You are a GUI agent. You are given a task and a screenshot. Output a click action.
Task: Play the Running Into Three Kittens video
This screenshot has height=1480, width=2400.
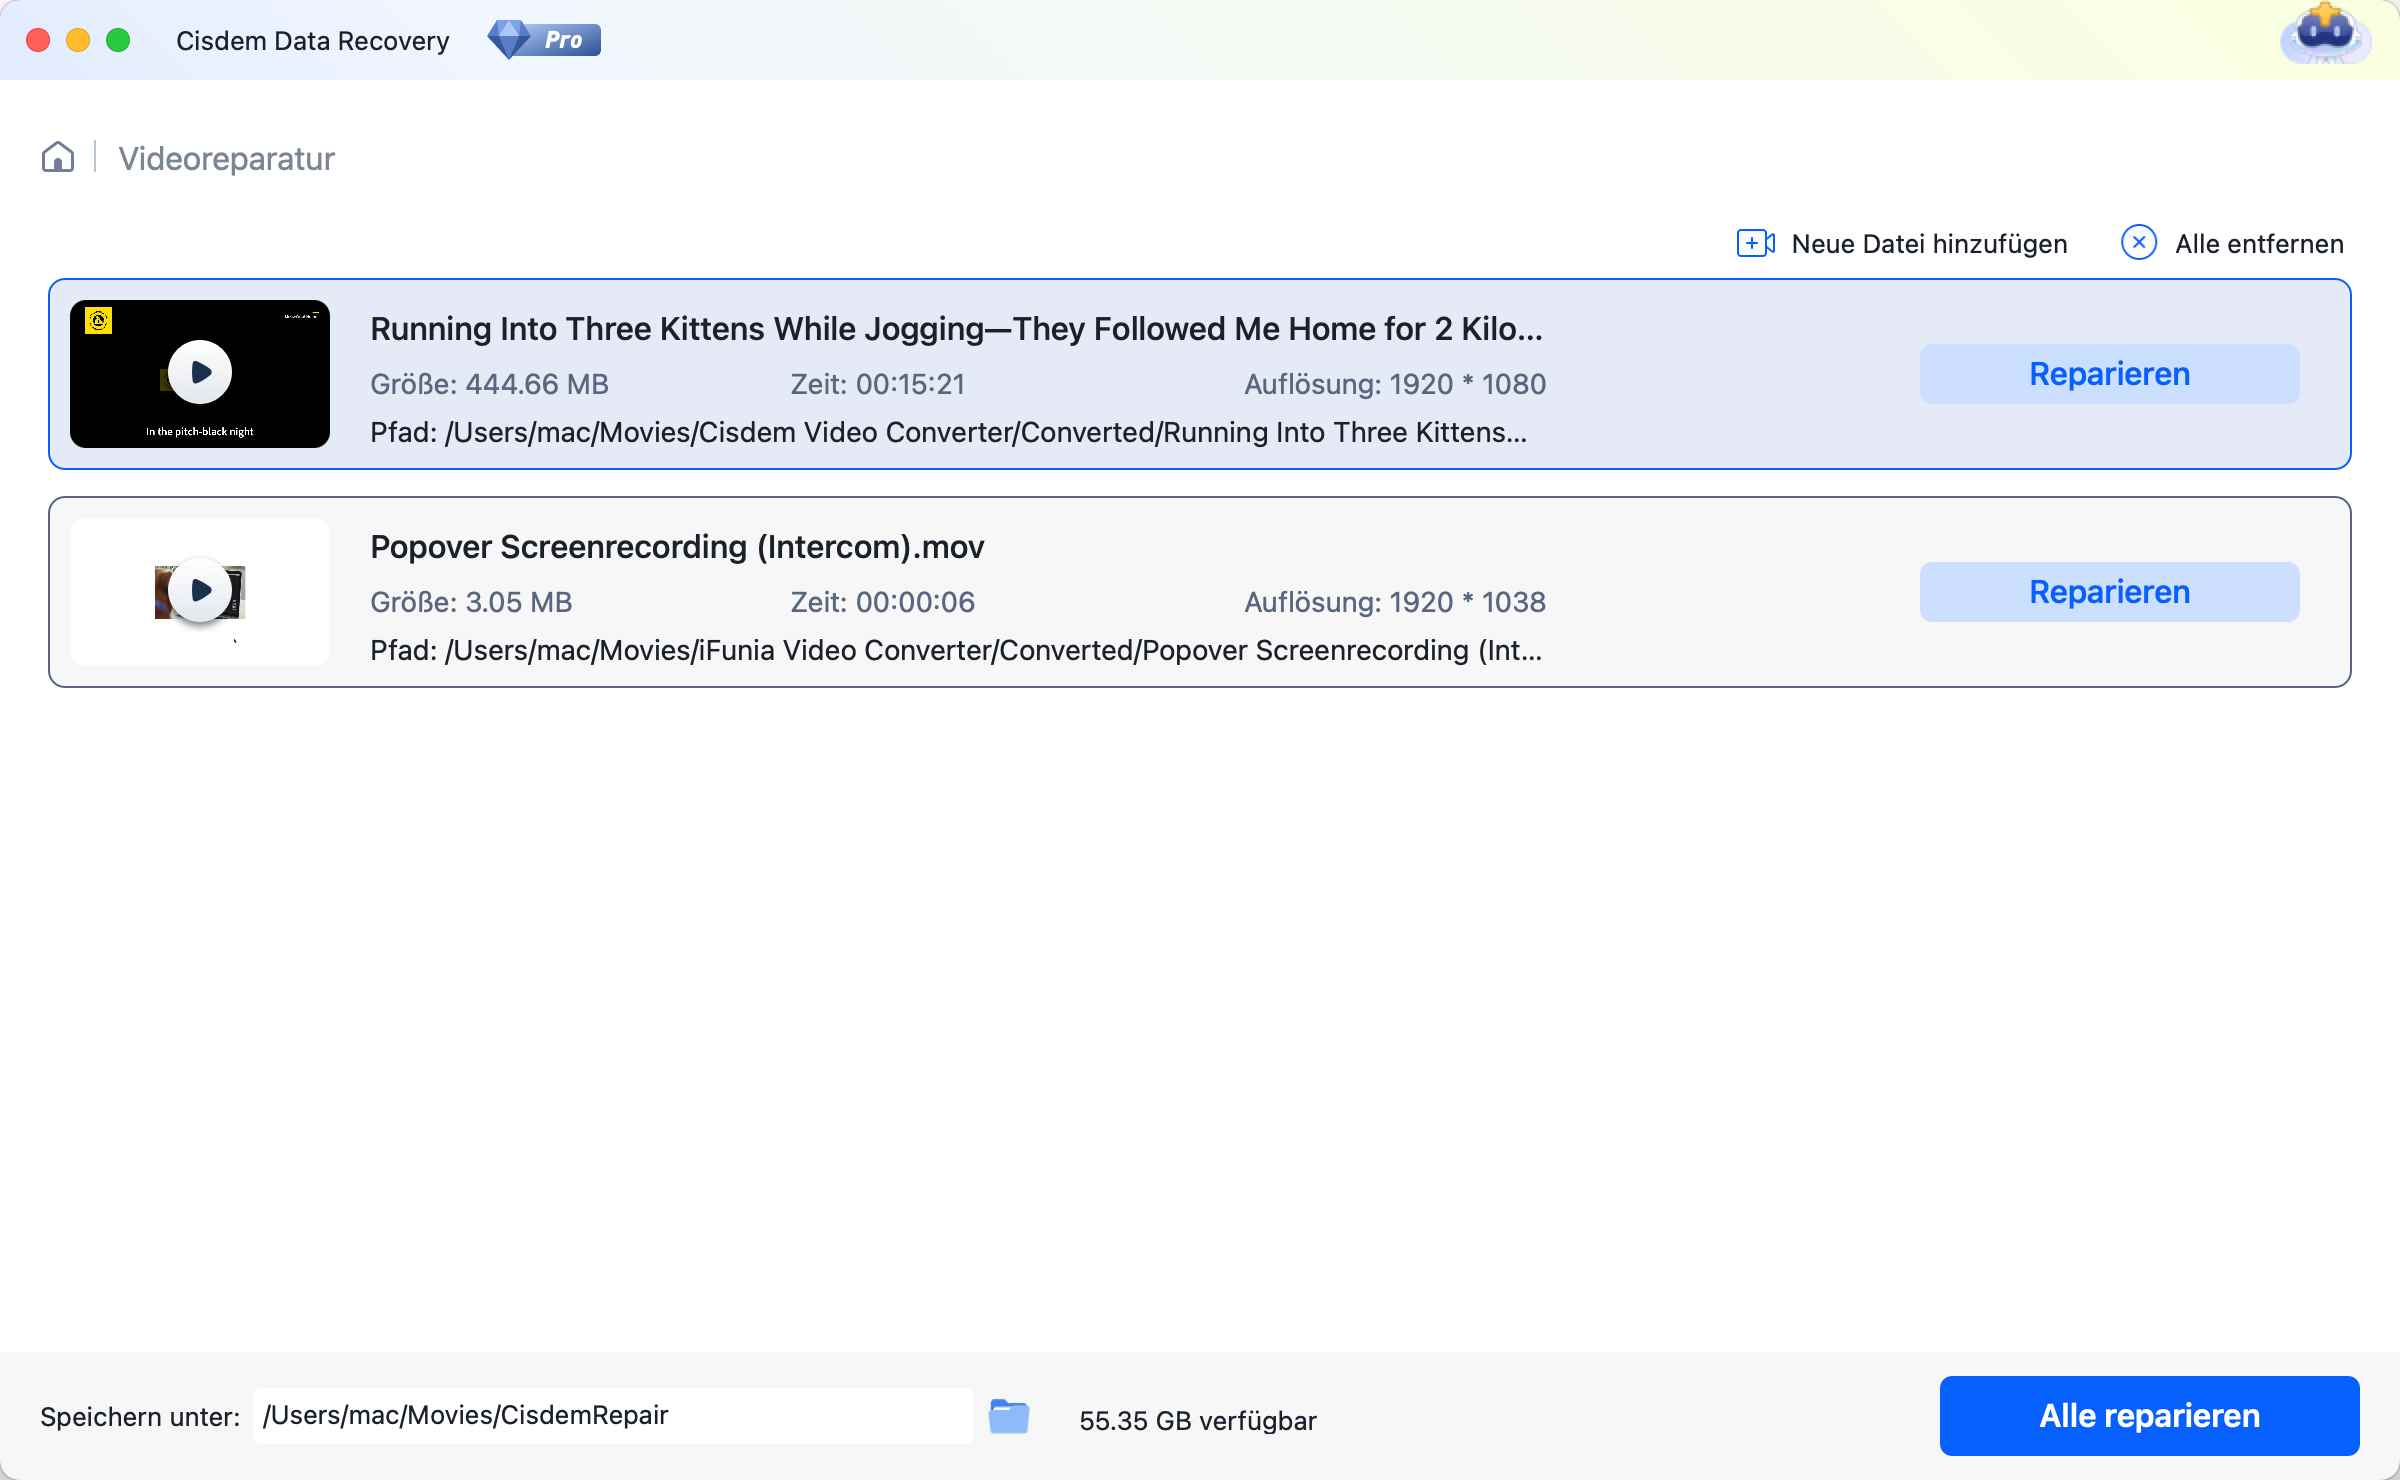pos(200,372)
